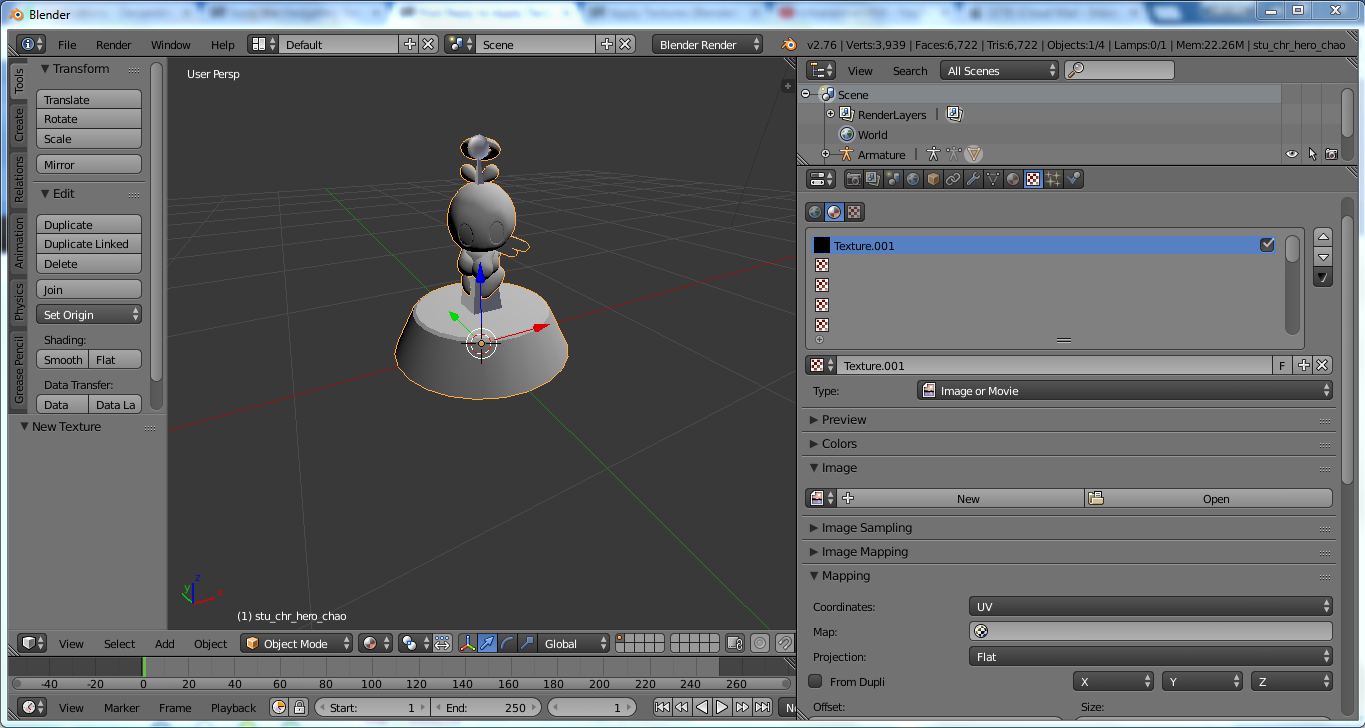This screenshot has width=1365, height=728.
Task: Toggle timeline range lock icon
Action: pos(299,707)
